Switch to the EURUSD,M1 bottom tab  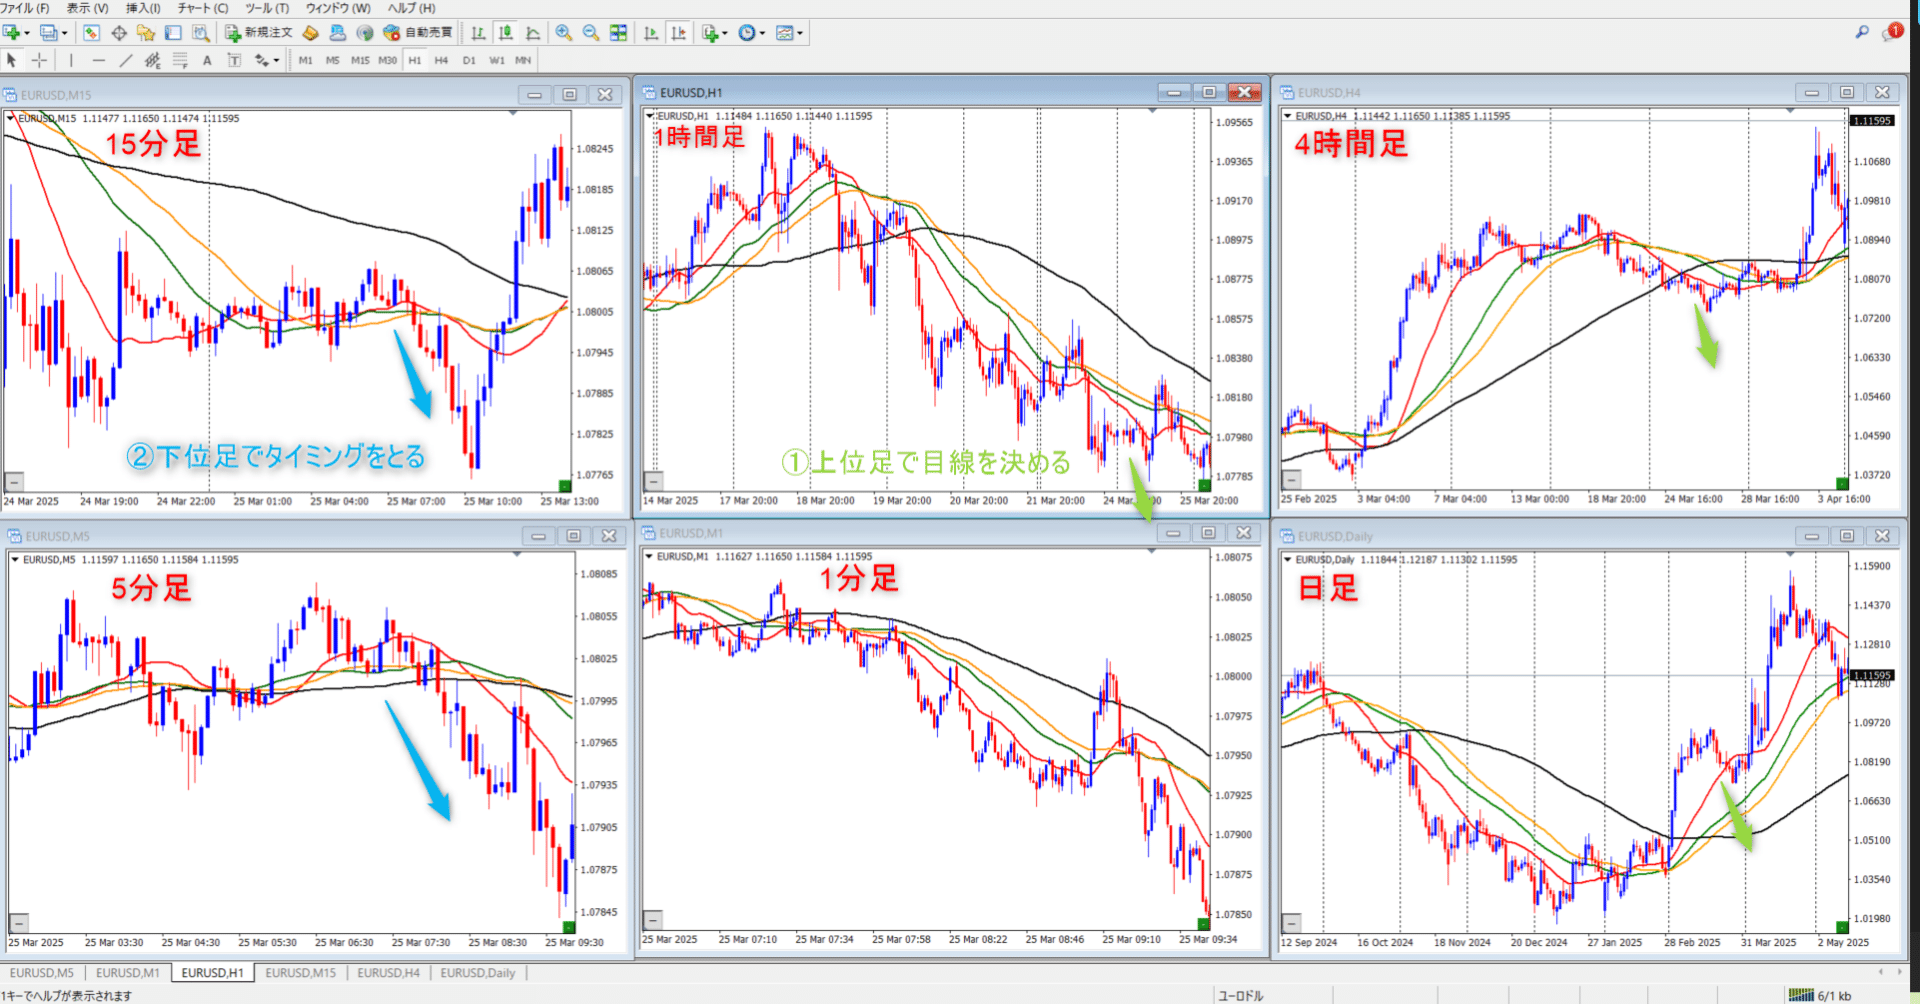[x=127, y=973]
